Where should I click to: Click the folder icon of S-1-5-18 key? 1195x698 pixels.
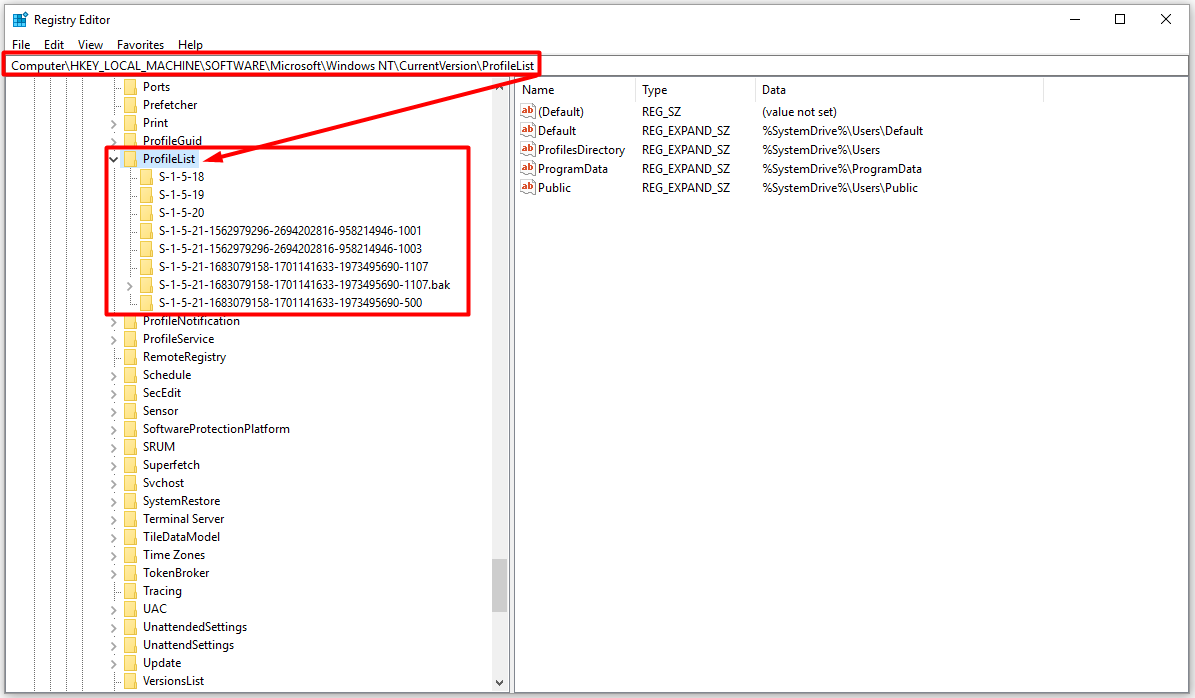146,177
